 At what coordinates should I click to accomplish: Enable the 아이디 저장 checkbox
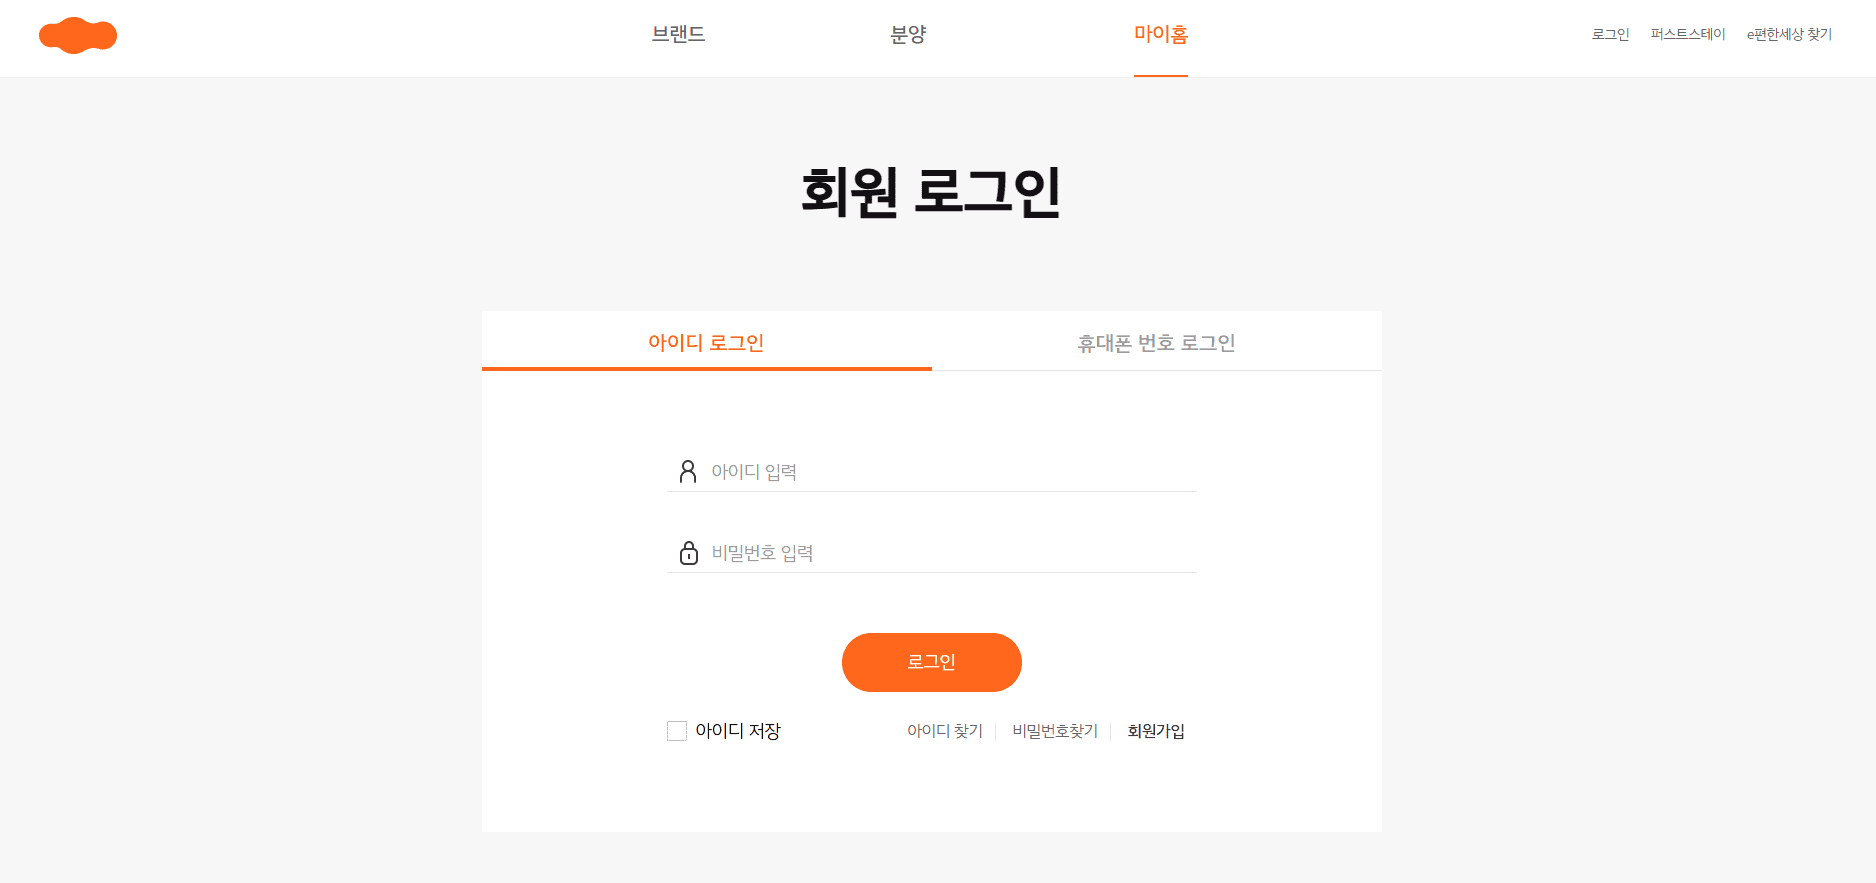676,731
